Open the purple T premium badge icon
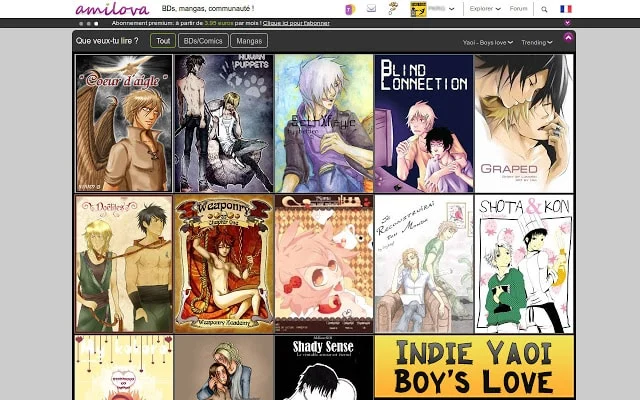Screen dimensions: 640x400 coord(350,9)
